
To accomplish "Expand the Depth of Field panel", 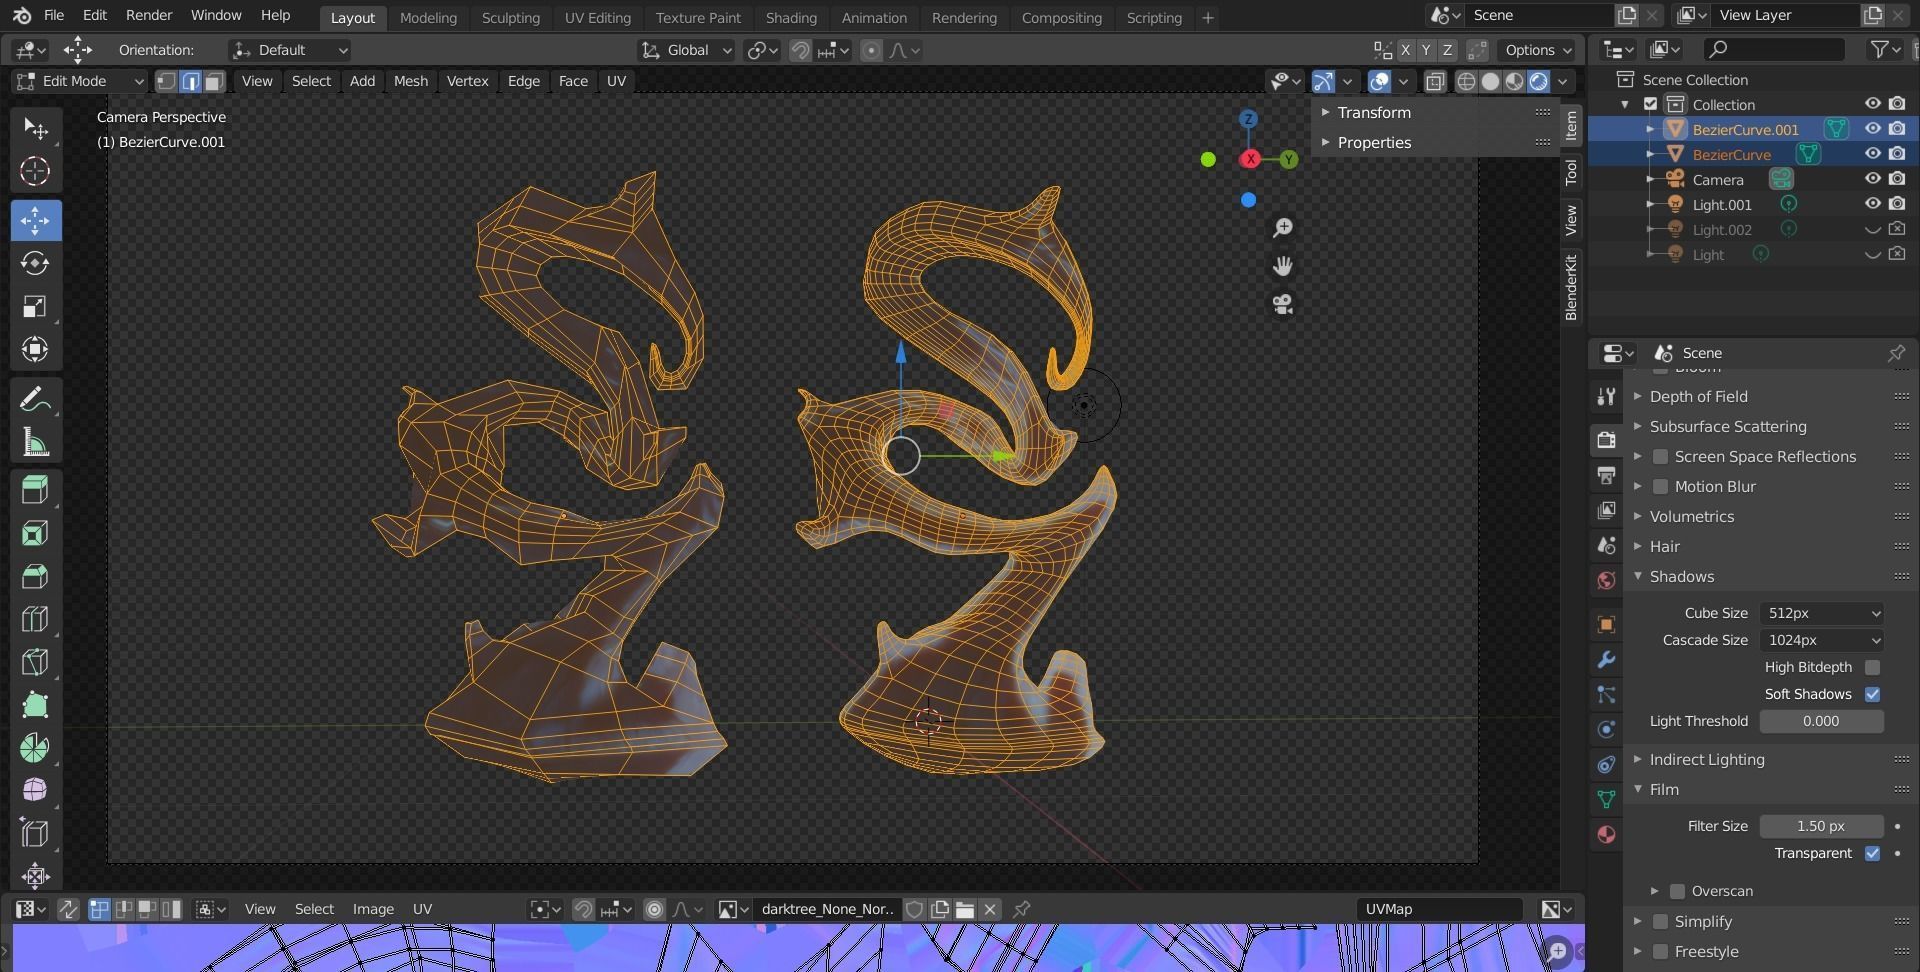I will (x=1698, y=397).
